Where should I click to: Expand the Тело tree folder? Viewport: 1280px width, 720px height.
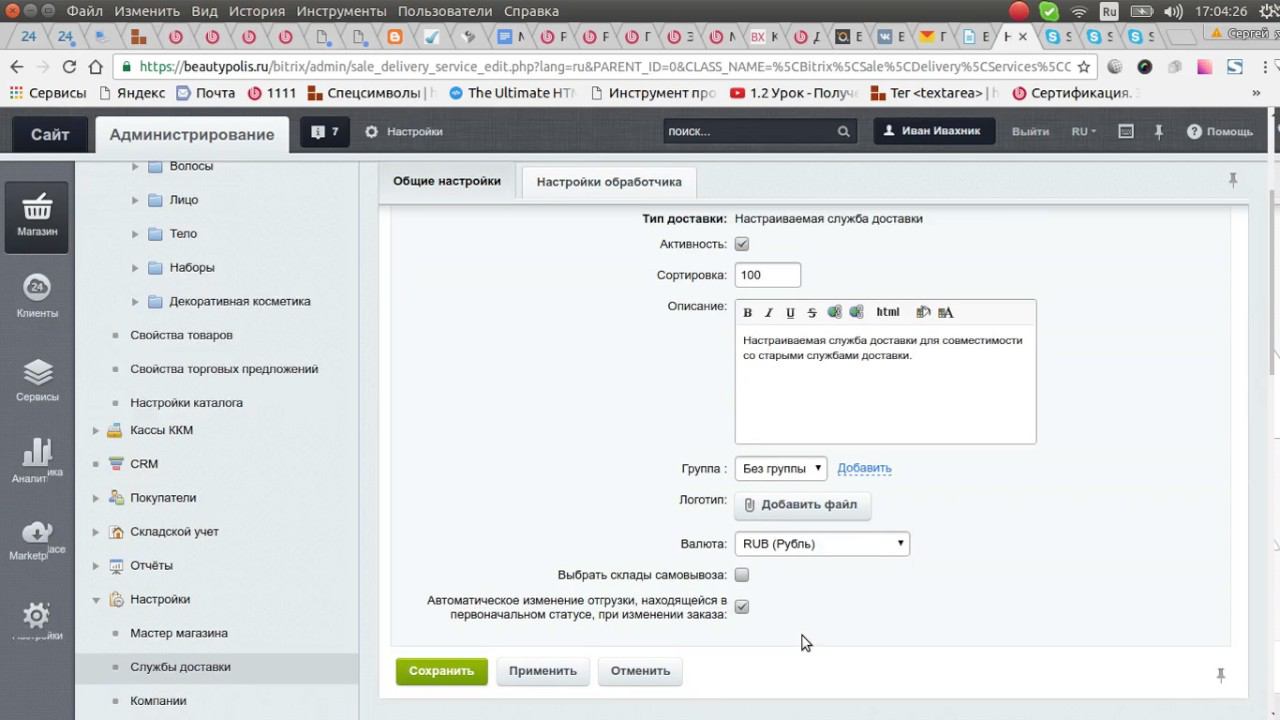[x=135, y=234]
